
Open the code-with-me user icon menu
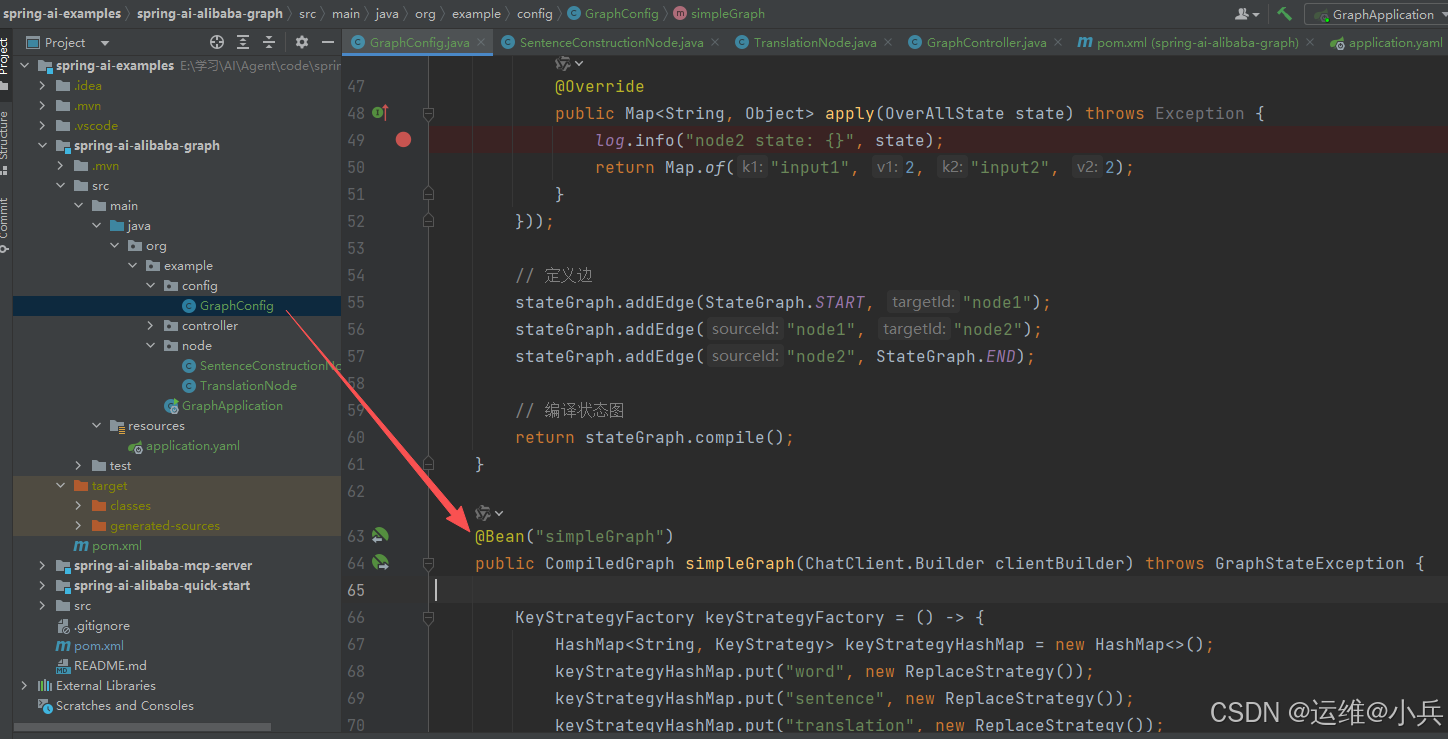(1247, 14)
